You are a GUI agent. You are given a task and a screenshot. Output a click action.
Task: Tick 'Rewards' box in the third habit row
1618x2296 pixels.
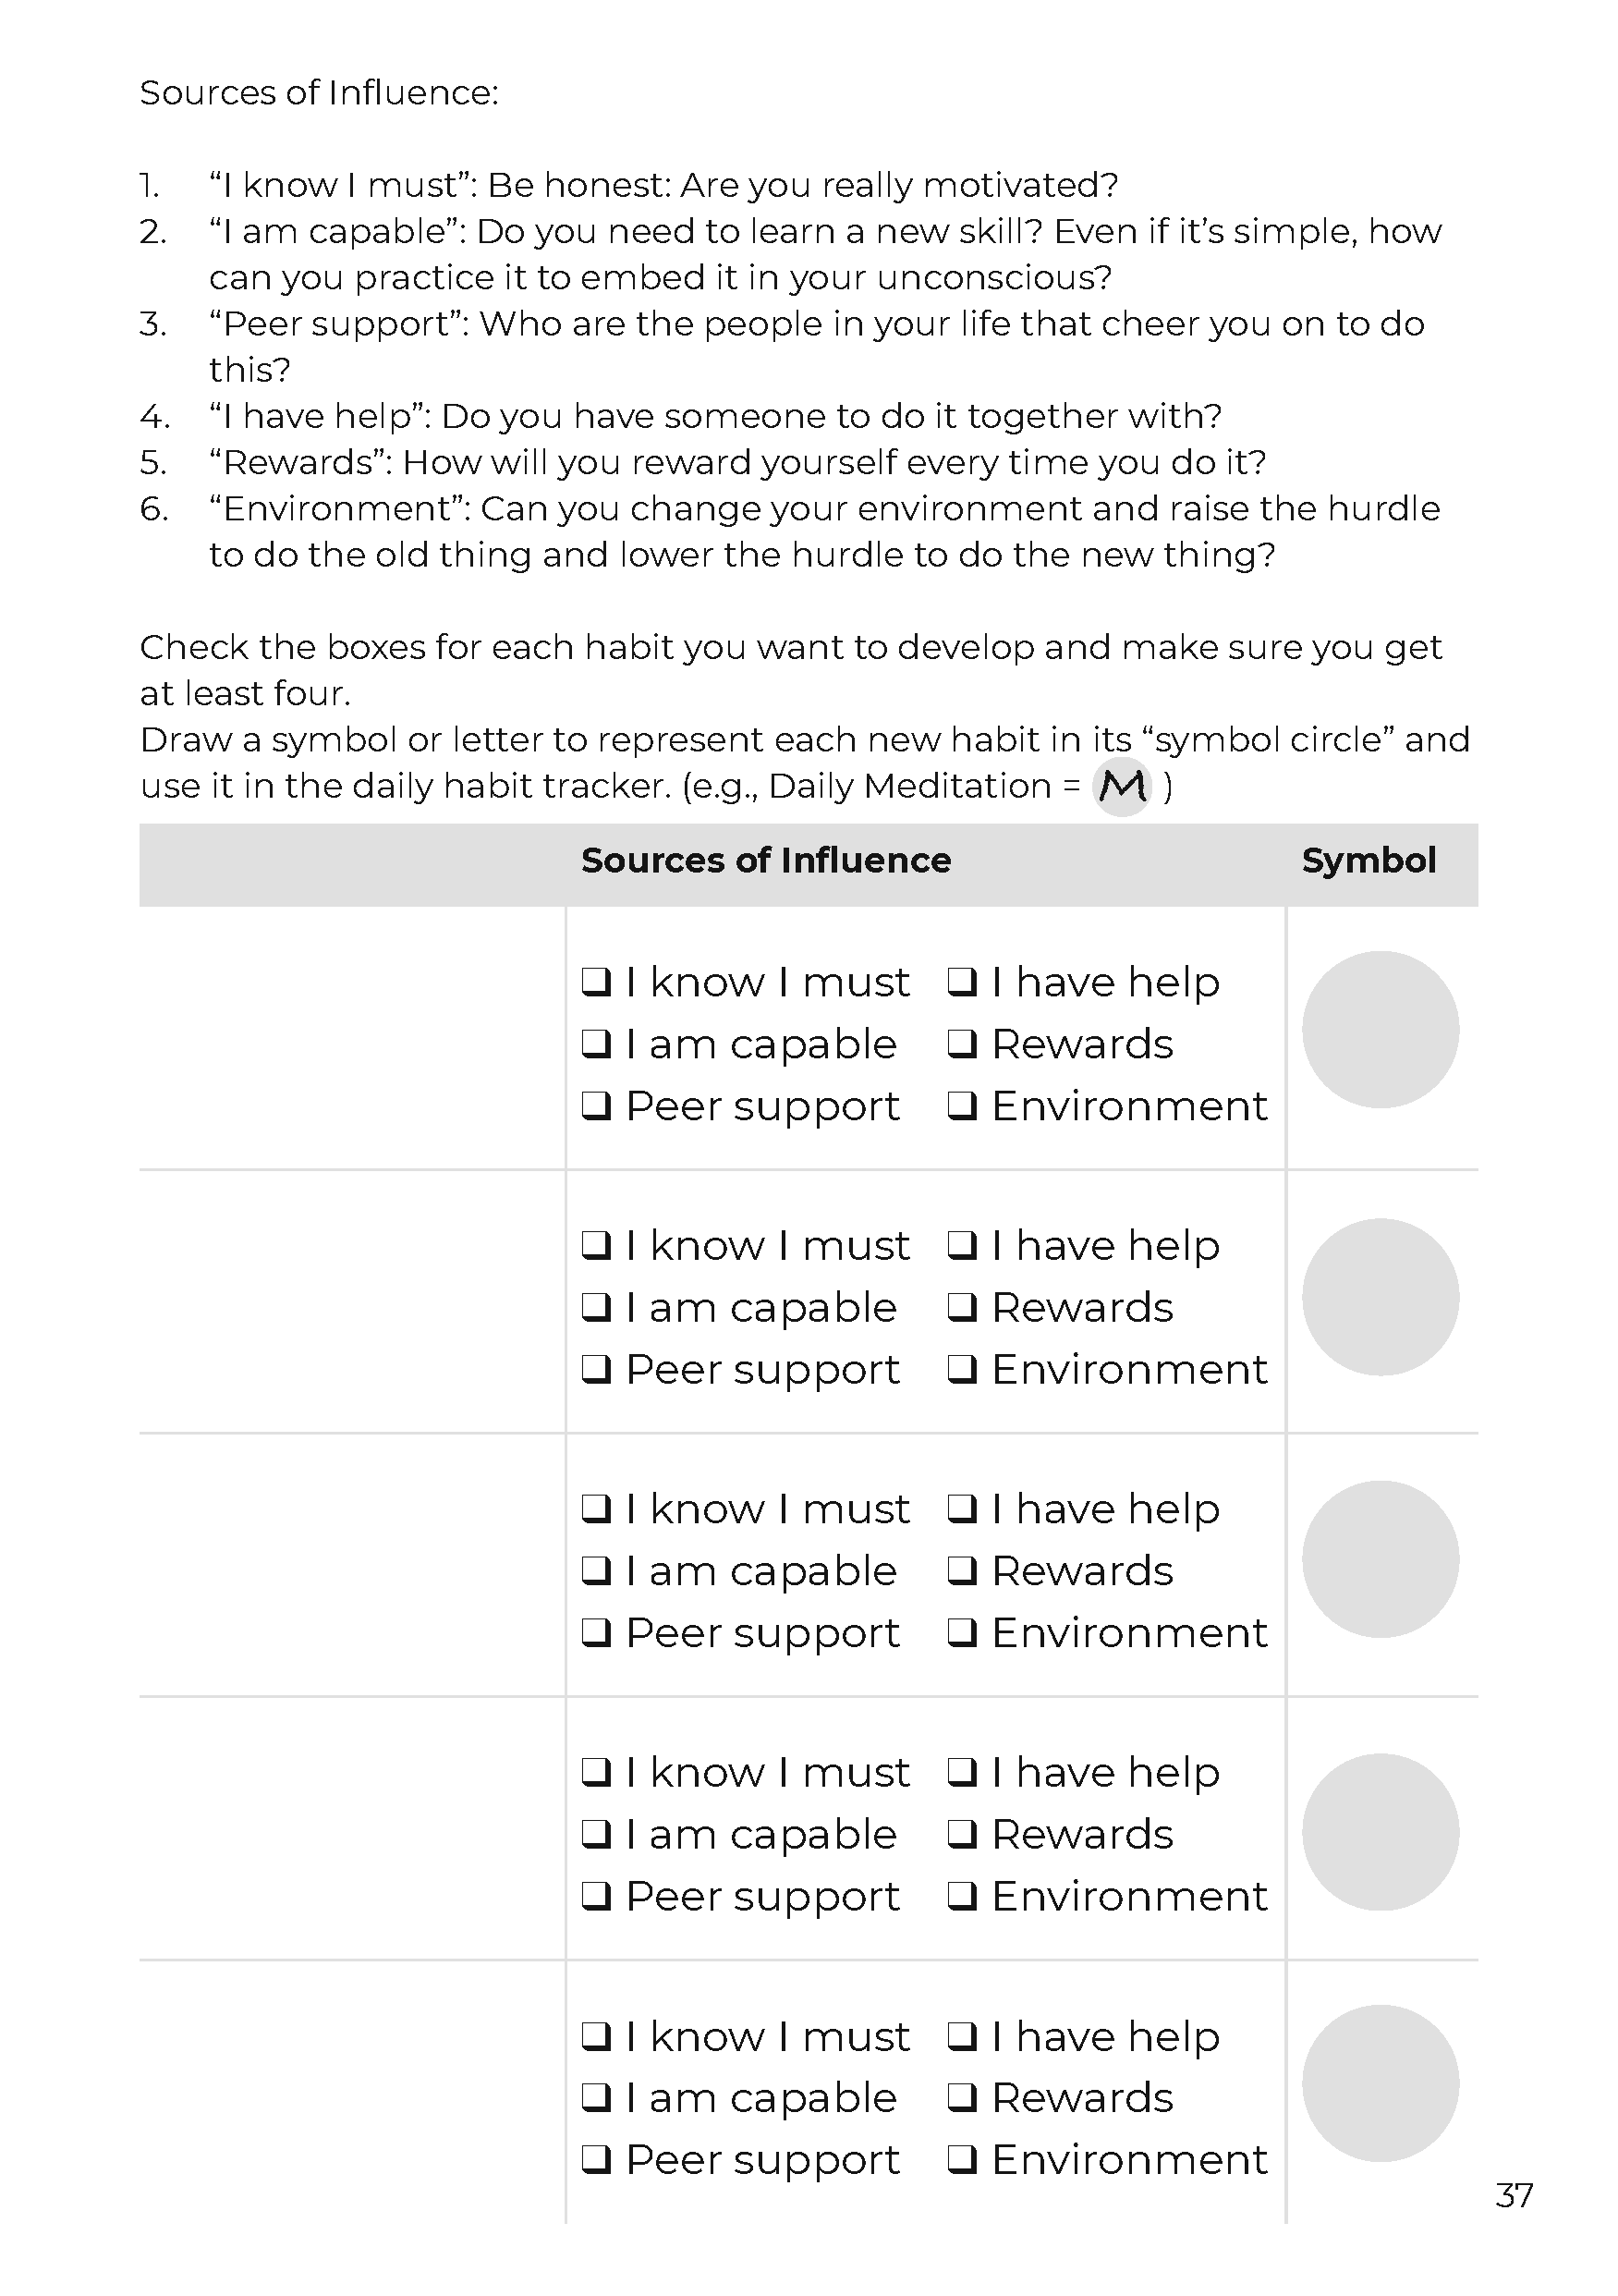[962, 1571]
